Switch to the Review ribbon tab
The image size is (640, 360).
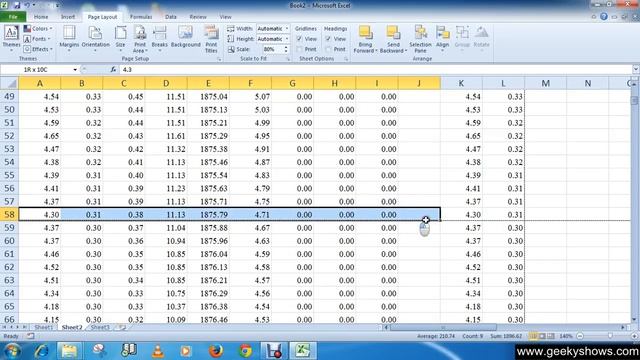(198, 17)
